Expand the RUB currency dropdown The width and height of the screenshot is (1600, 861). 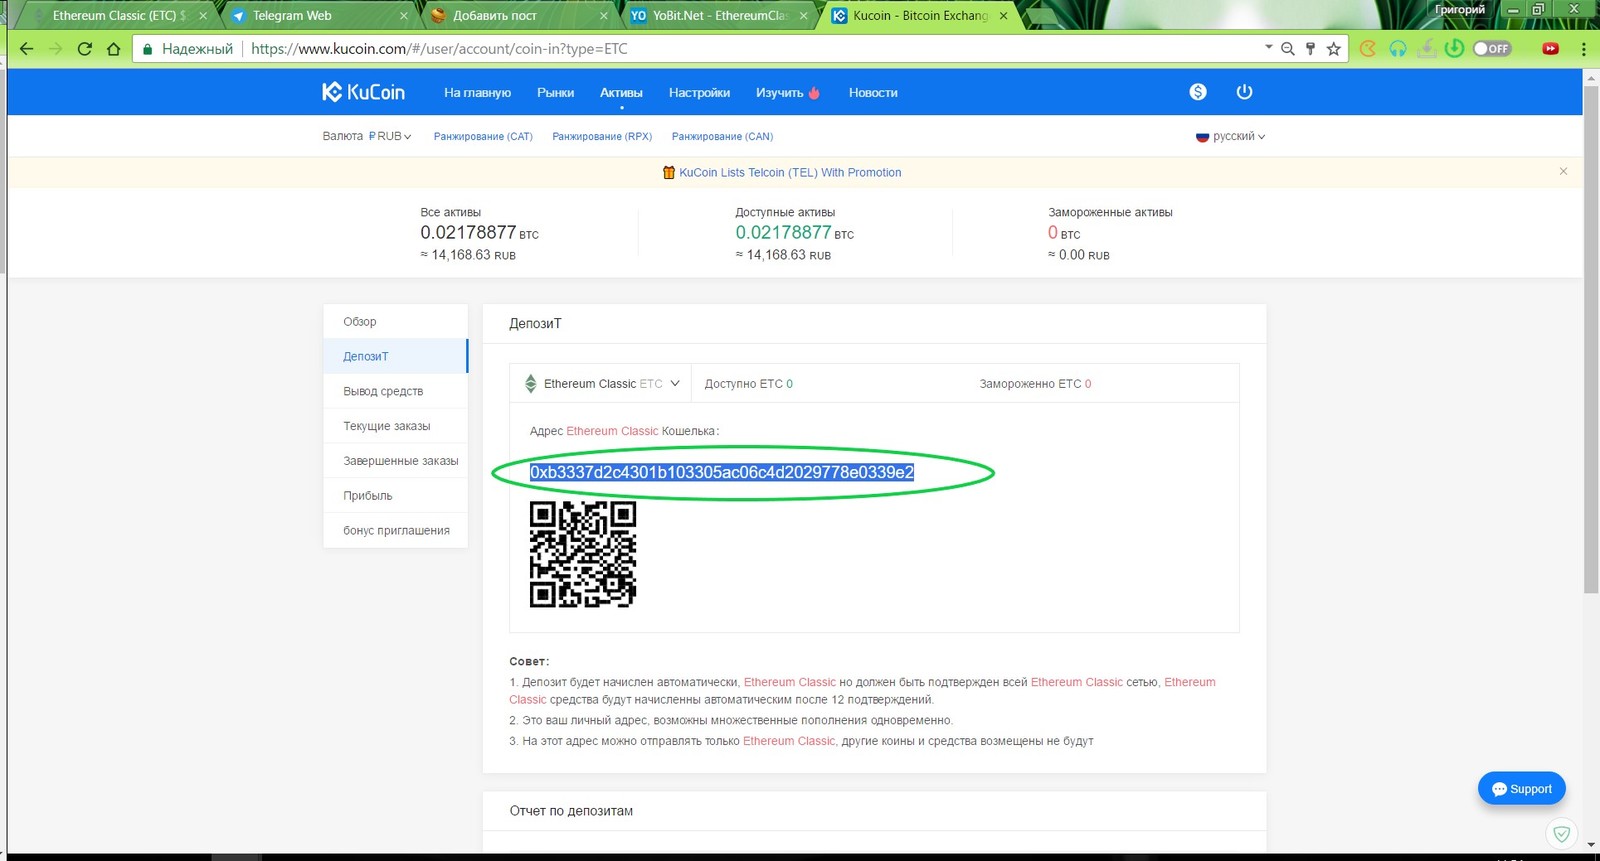(x=389, y=136)
